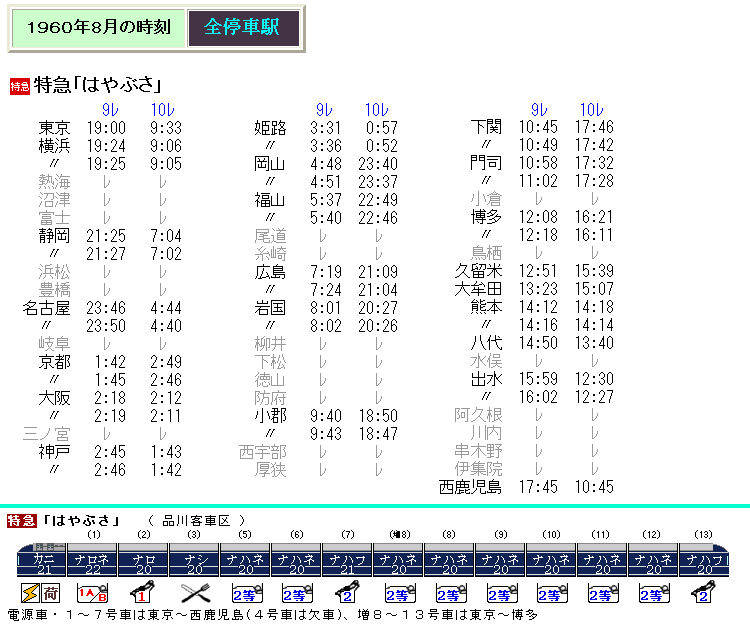Select the 1960年8月の時刻 header box
750x630 pixels.
point(98,28)
